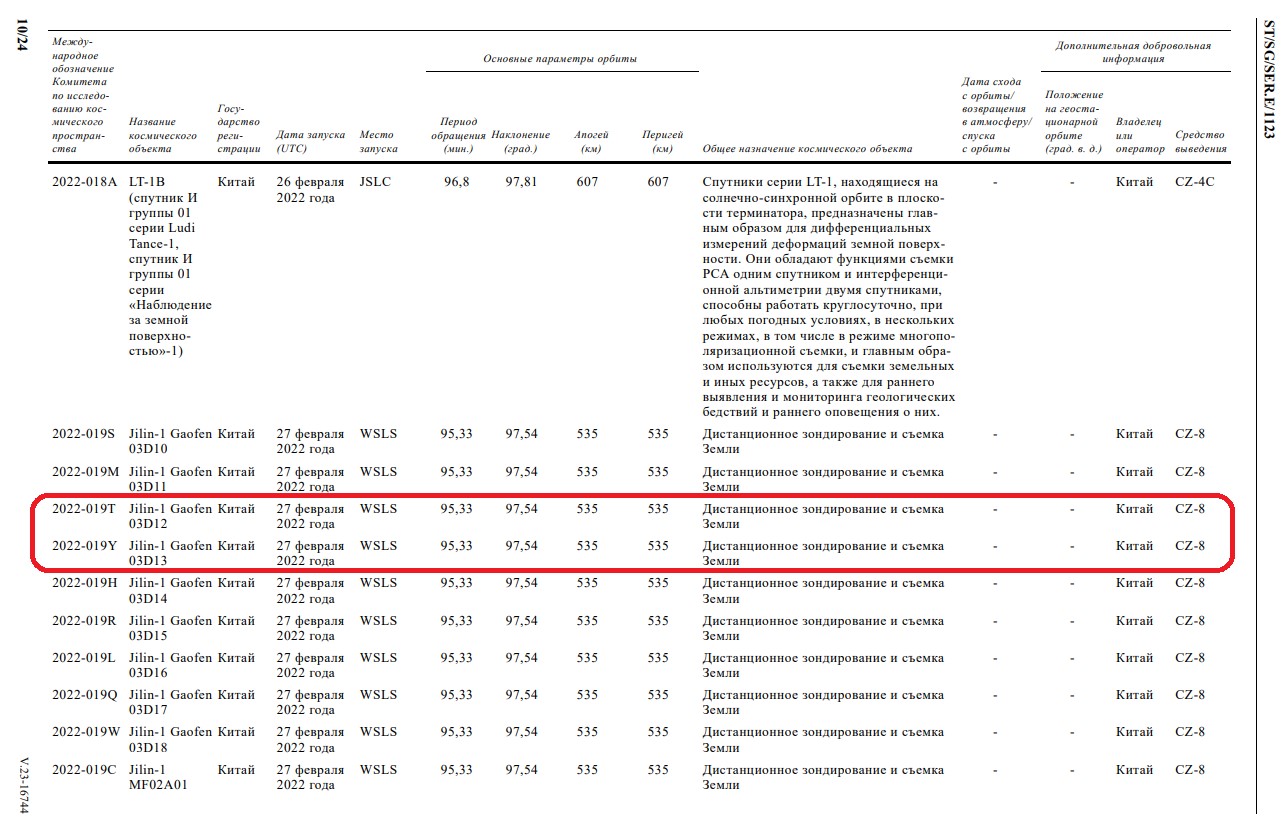Select the designation cell 2022-019R
This screenshot has height=824, width=1283.
pyautogui.click(x=84, y=620)
